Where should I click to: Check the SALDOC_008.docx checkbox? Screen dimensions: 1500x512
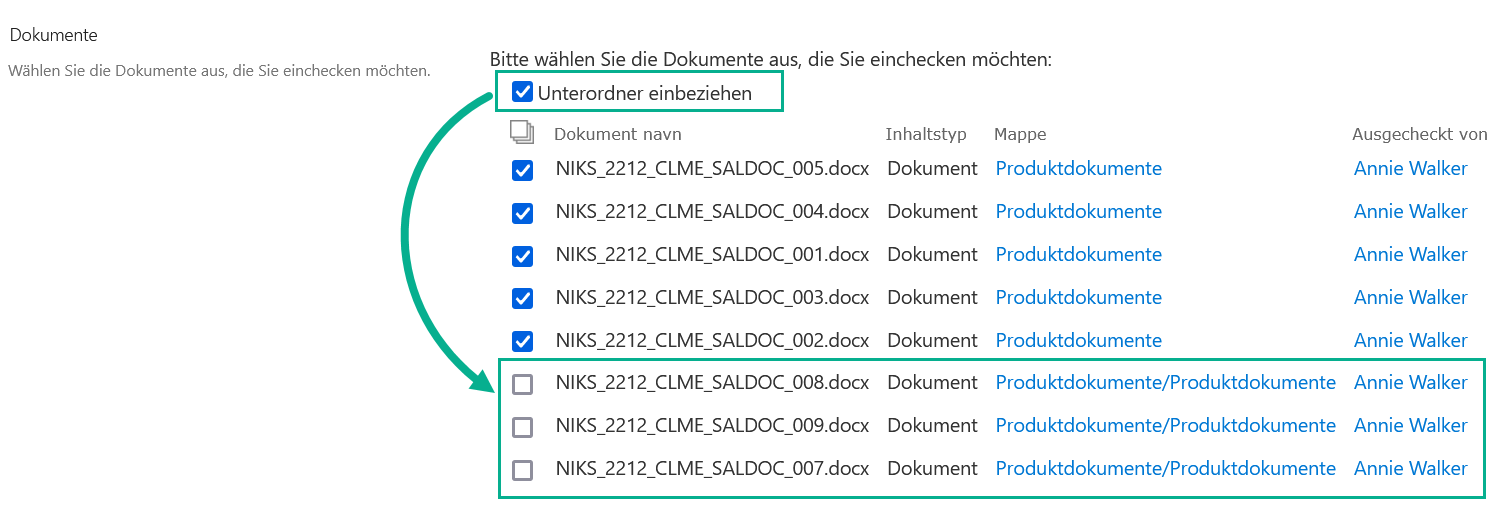pos(522,384)
